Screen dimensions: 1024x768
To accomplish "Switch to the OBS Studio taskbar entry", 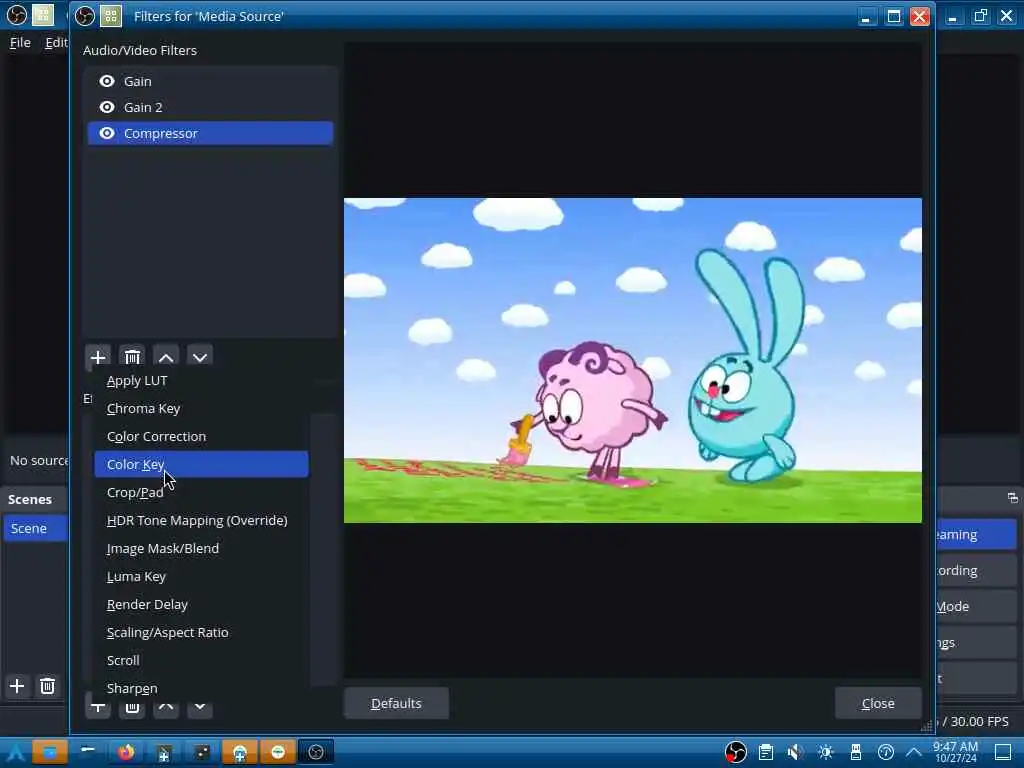I will [316, 752].
